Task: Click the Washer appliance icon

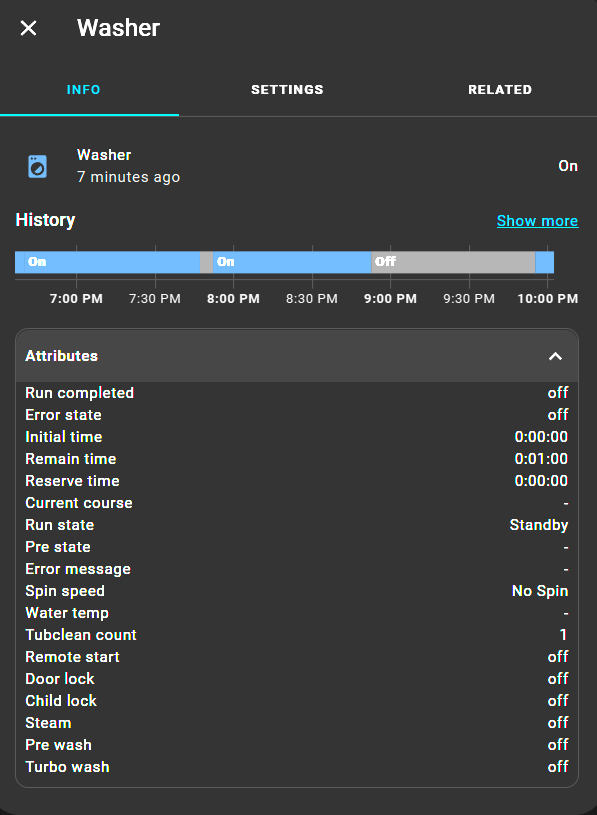Action: coord(36,165)
